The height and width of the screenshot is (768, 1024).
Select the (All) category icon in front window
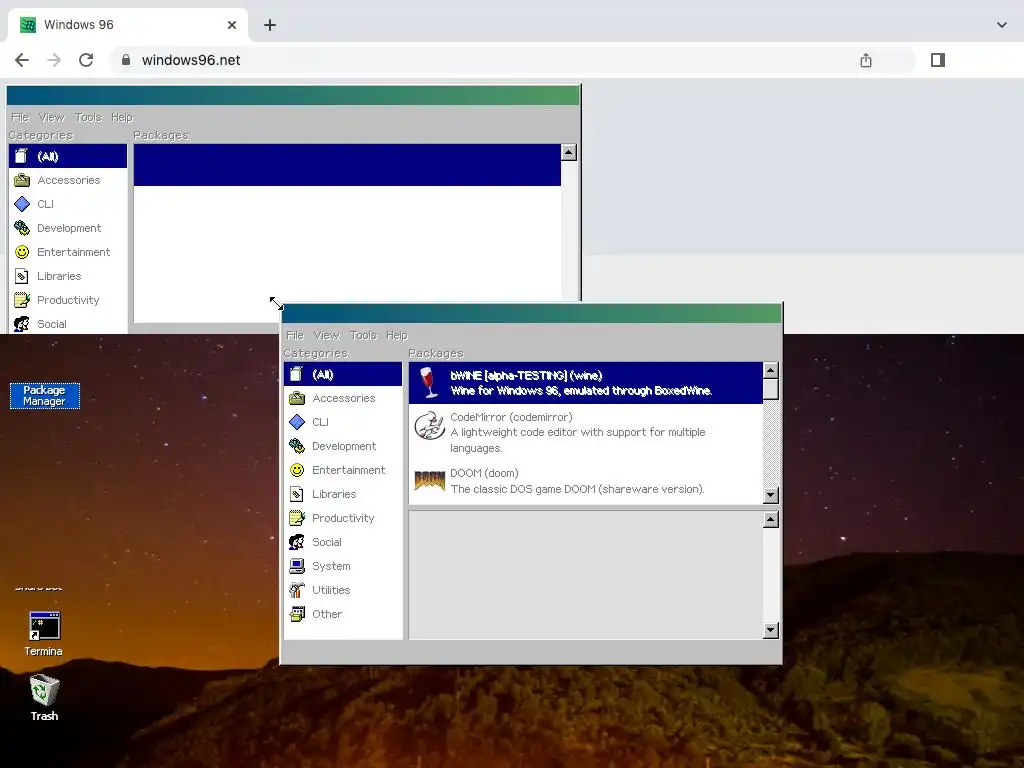point(296,374)
